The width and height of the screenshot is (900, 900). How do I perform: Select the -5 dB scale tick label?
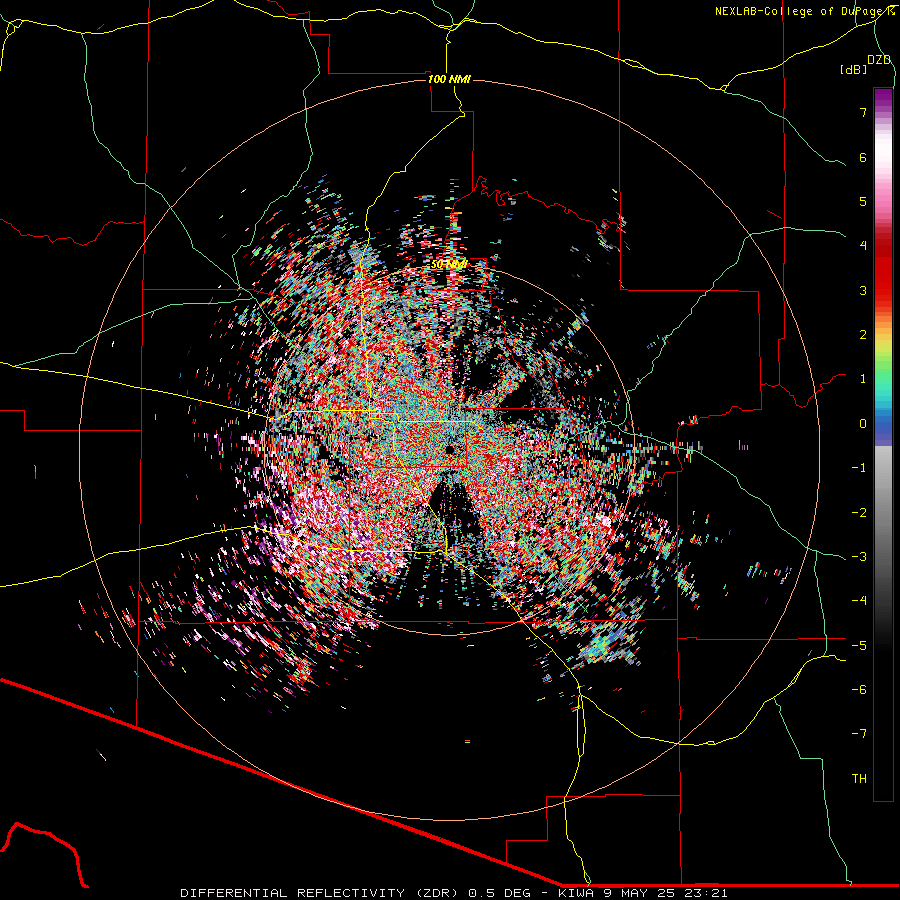point(859,646)
